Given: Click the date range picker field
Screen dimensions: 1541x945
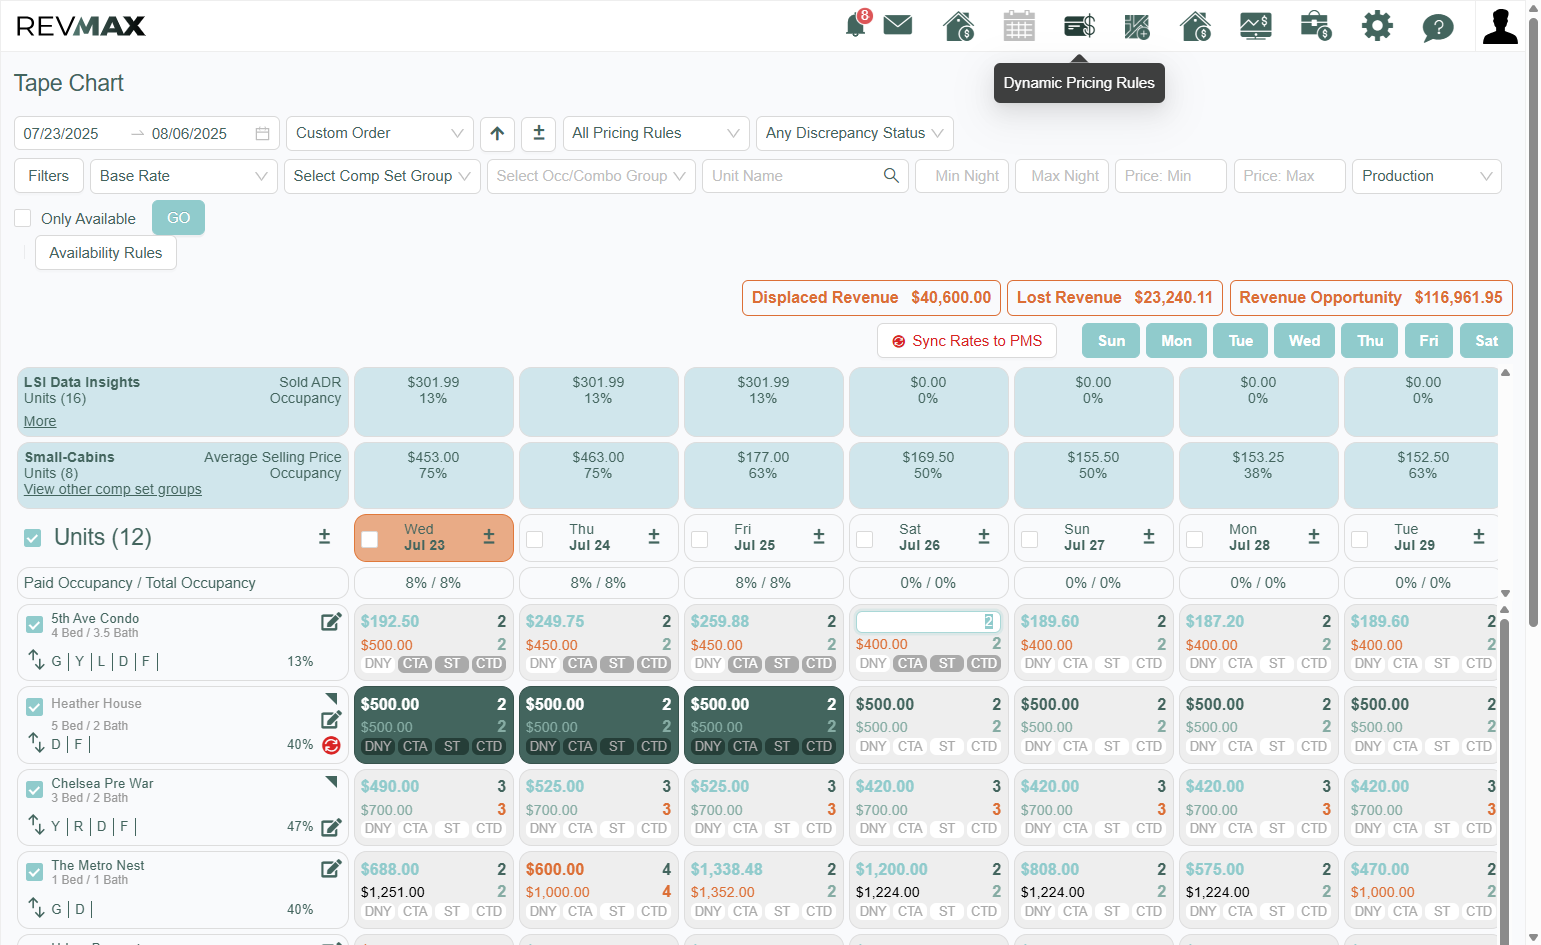Looking at the screenshot, I should 147,133.
